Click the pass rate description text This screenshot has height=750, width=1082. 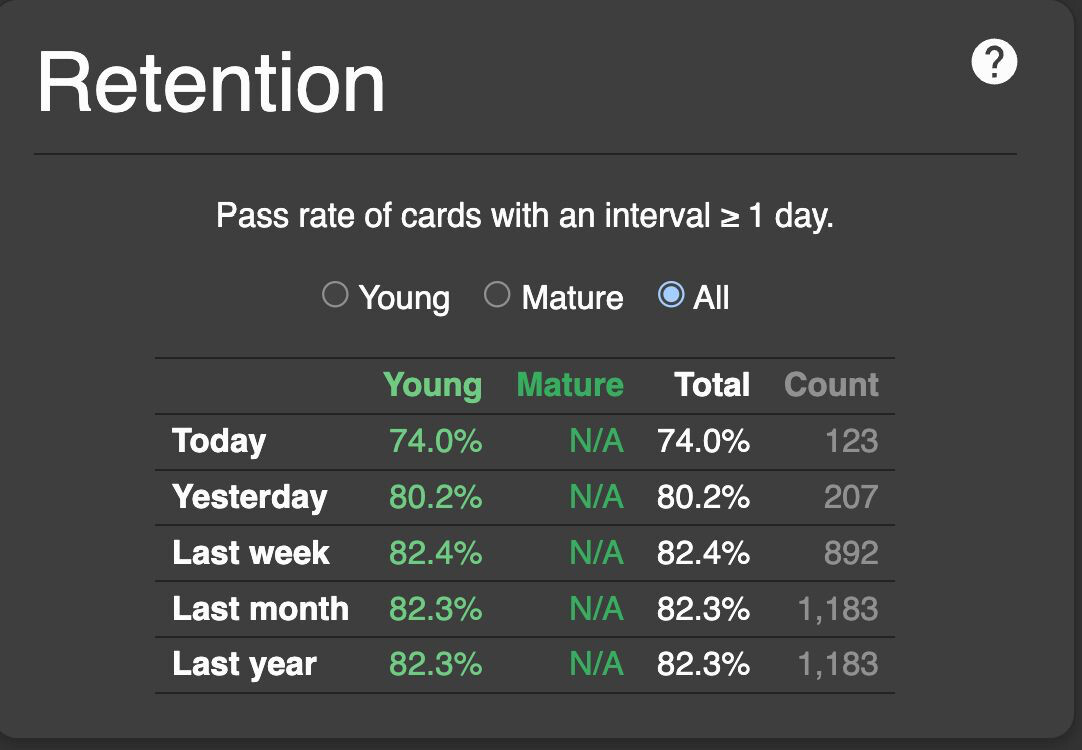525,216
